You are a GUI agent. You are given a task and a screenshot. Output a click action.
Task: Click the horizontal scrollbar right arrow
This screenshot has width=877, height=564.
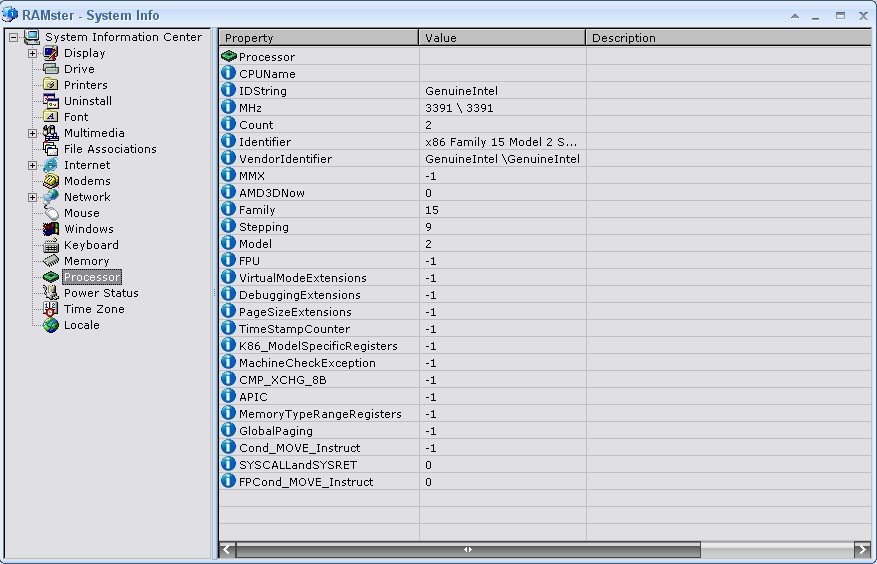pyautogui.click(x=862, y=549)
